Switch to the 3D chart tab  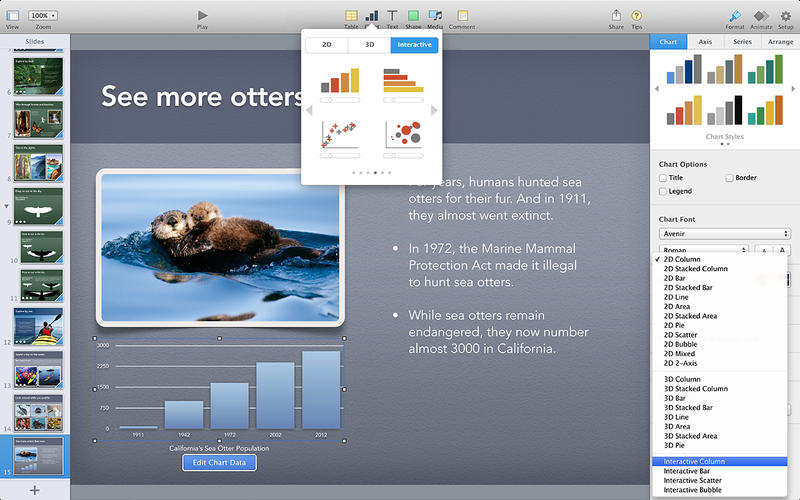369,45
